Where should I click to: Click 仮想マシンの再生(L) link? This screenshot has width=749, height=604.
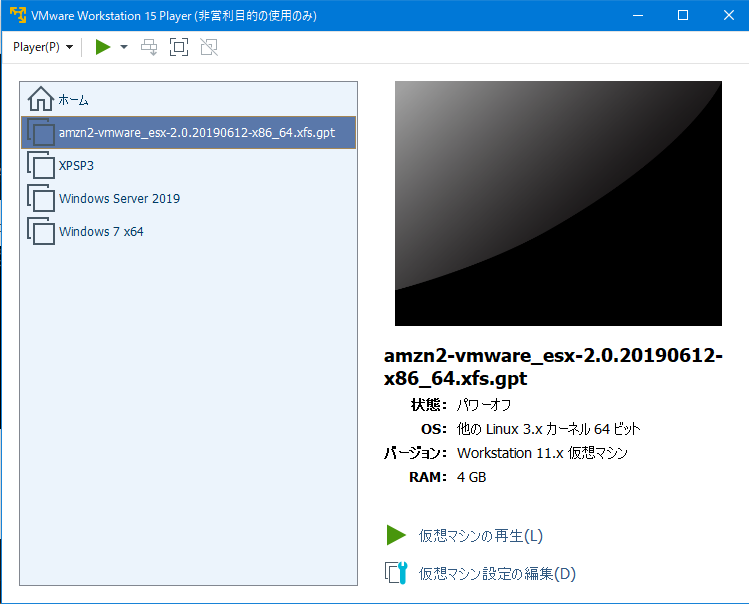point(481,536)
